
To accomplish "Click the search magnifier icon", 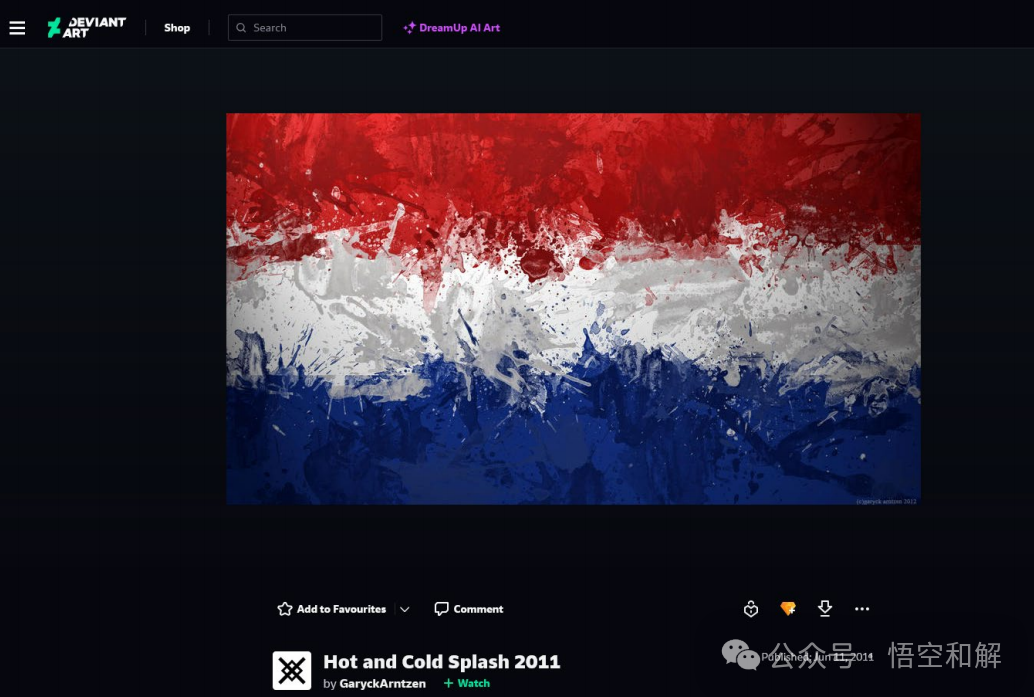I will point(241,28).
